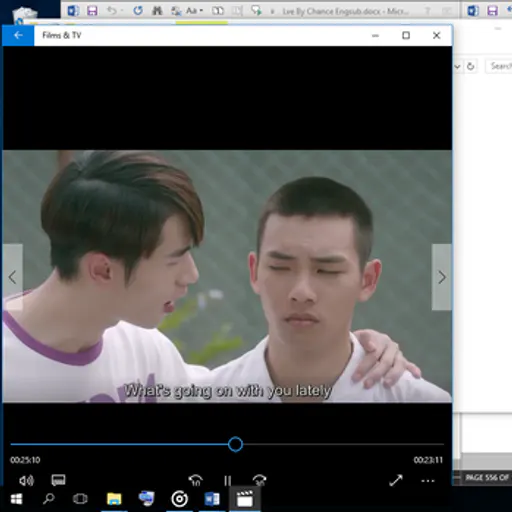Viewport: 512px width, 512px height.
Task: Go to previous video with left arrow
Action: [13, 277]
